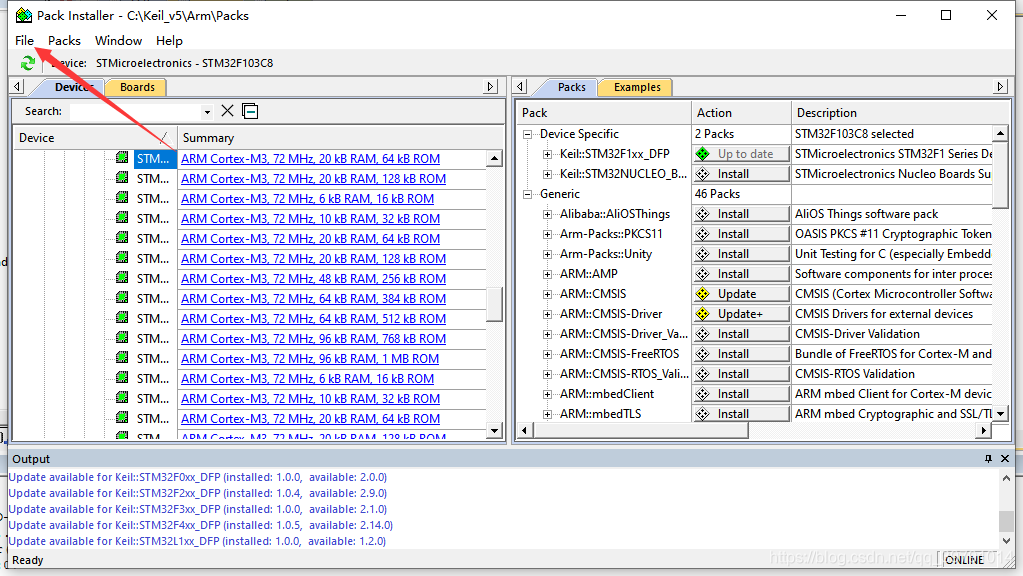
Task: Sort by the Device column header
Action: pyautogui.click(x=95, y=138)
